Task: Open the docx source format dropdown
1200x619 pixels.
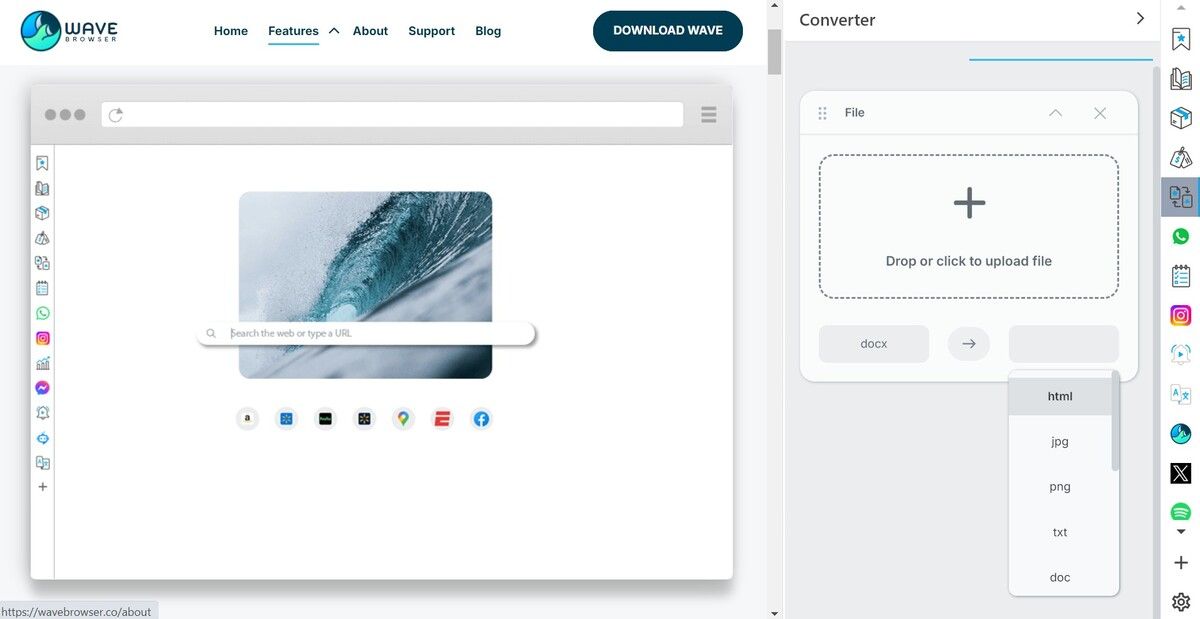Action: point(873,344)
